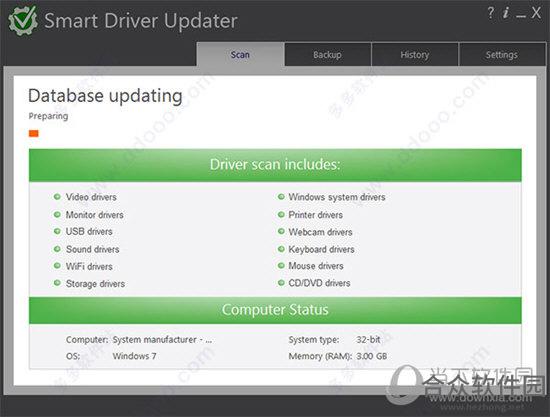Click the green bullet beside Printer drivers
Image resolution: width=550 pixels, height=417 pixels.
tap(281, 214)
